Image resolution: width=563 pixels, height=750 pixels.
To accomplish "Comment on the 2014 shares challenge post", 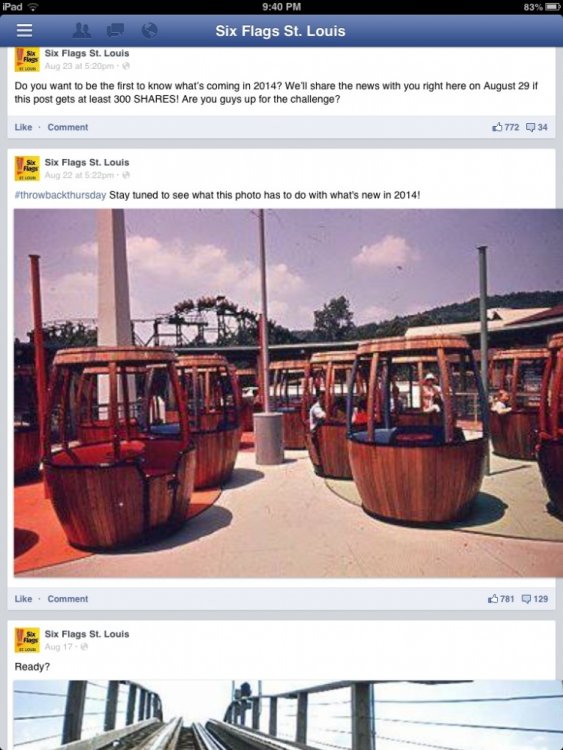I will click(67, 127).
